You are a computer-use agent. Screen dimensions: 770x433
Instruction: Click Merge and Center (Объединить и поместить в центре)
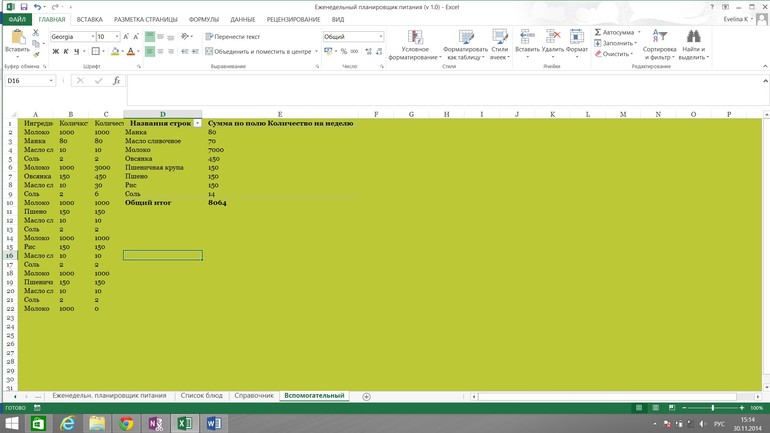pyautogui.click(x=258, y=52)
